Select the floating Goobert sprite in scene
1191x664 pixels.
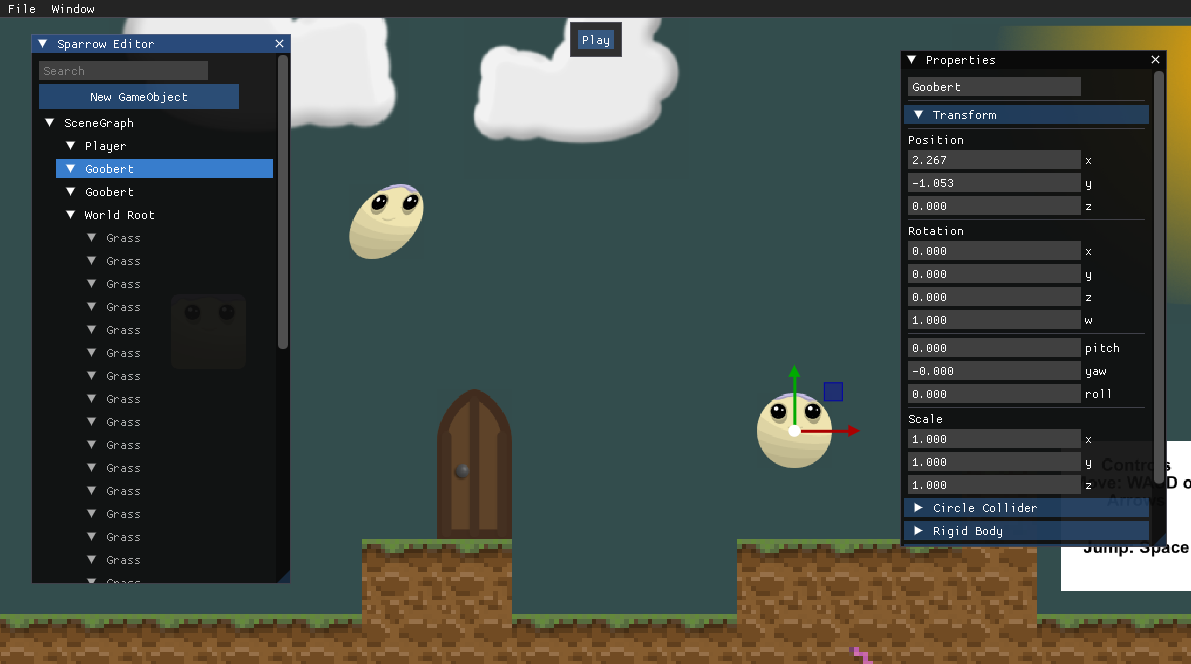pyautogui.click(x=386, y=221)
